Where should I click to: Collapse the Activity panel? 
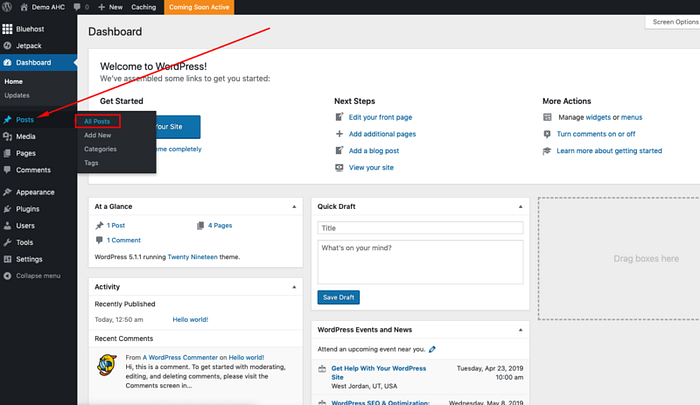294,287
